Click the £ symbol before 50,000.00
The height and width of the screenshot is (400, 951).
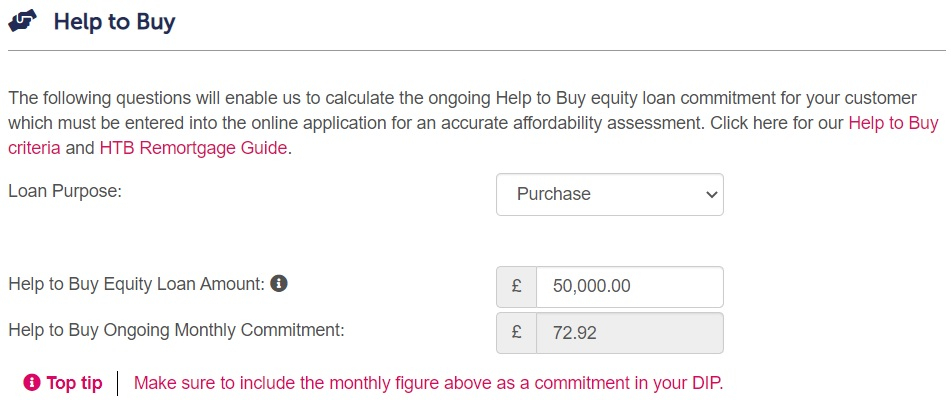[x=517, y=286]
